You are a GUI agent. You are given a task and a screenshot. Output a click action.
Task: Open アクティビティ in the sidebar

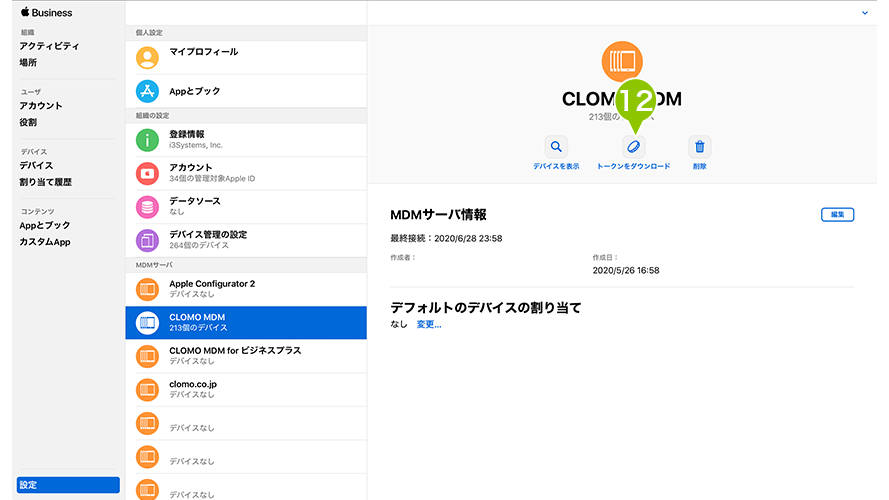(49, 46)
